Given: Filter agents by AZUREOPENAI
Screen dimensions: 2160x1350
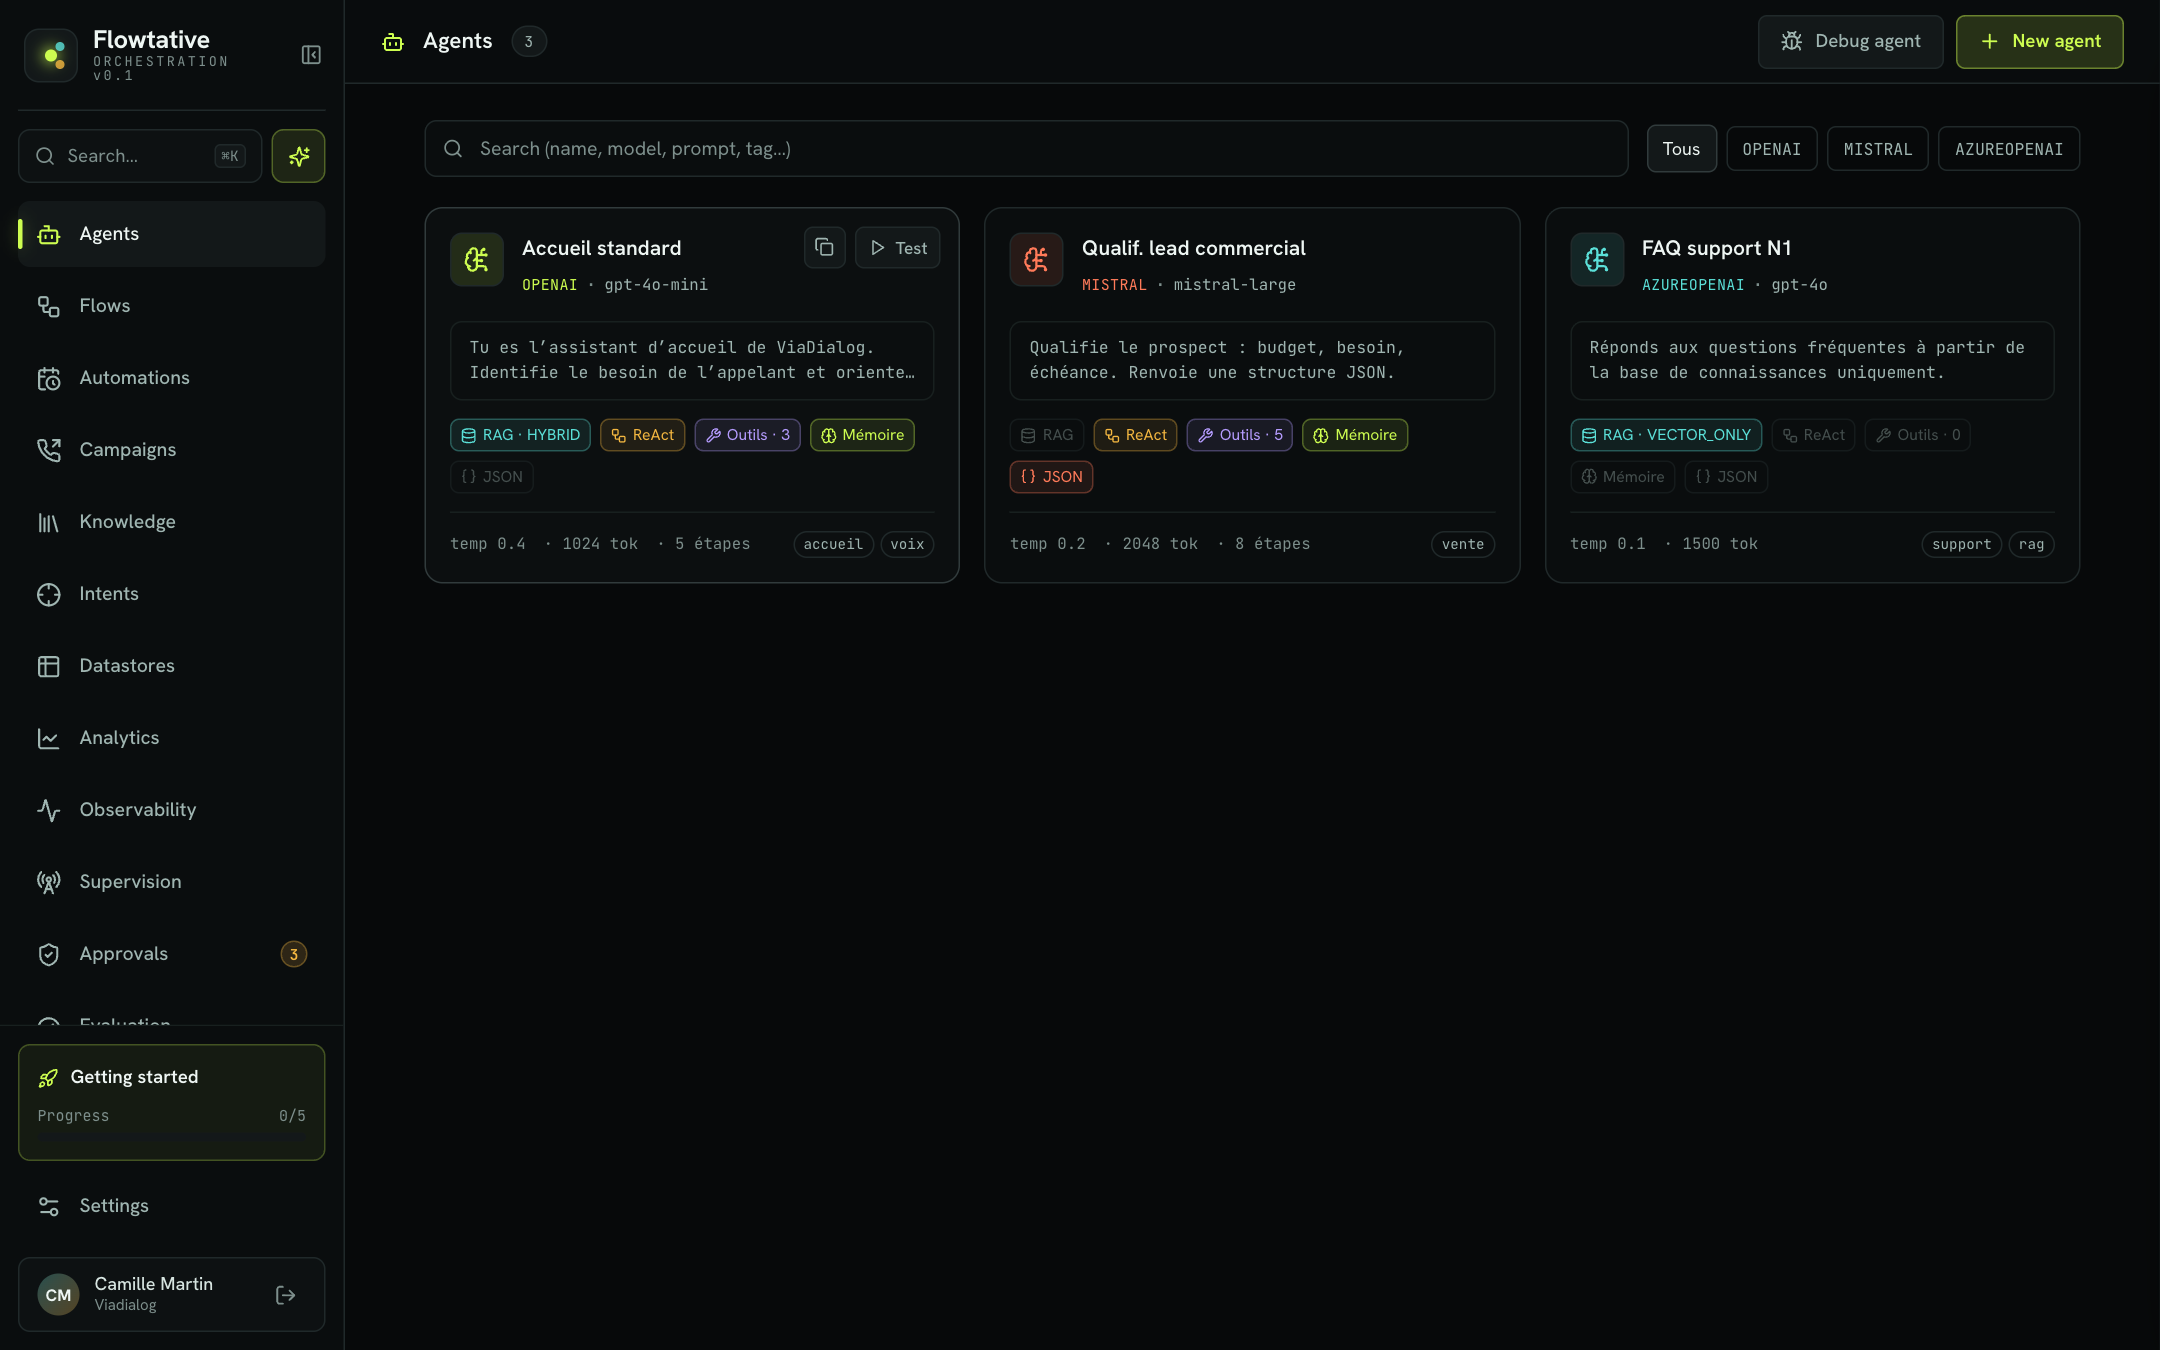Looking at the screenshot, I should [2008, 148].
